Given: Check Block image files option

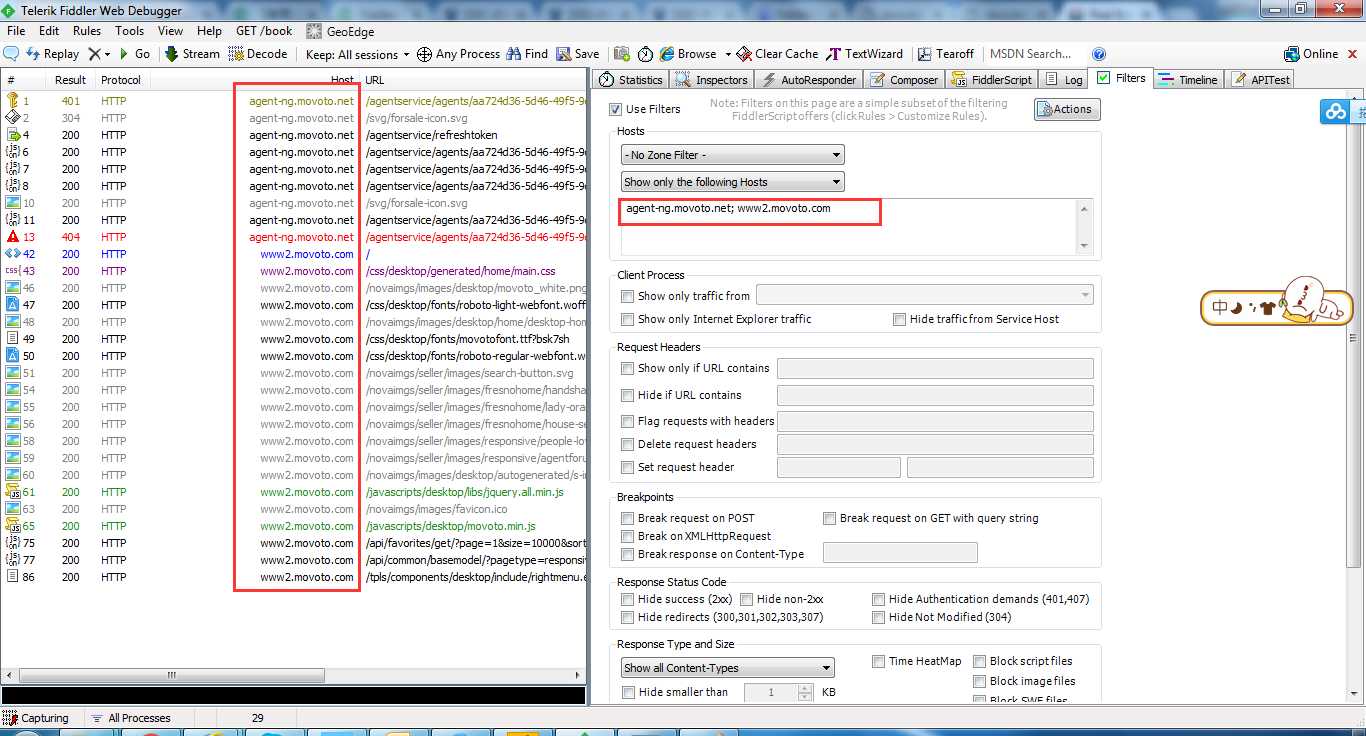Looking at the screenshot, I should 979,681.
